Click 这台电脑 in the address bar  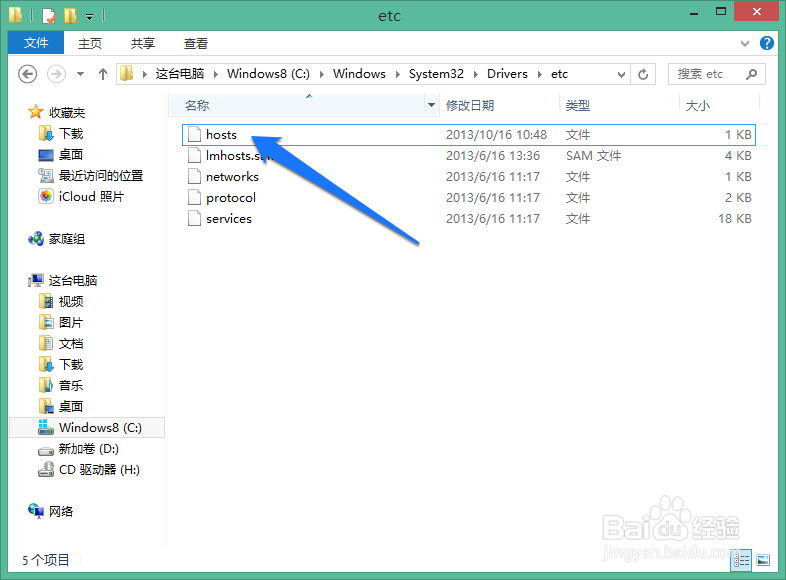coord(179,74)
